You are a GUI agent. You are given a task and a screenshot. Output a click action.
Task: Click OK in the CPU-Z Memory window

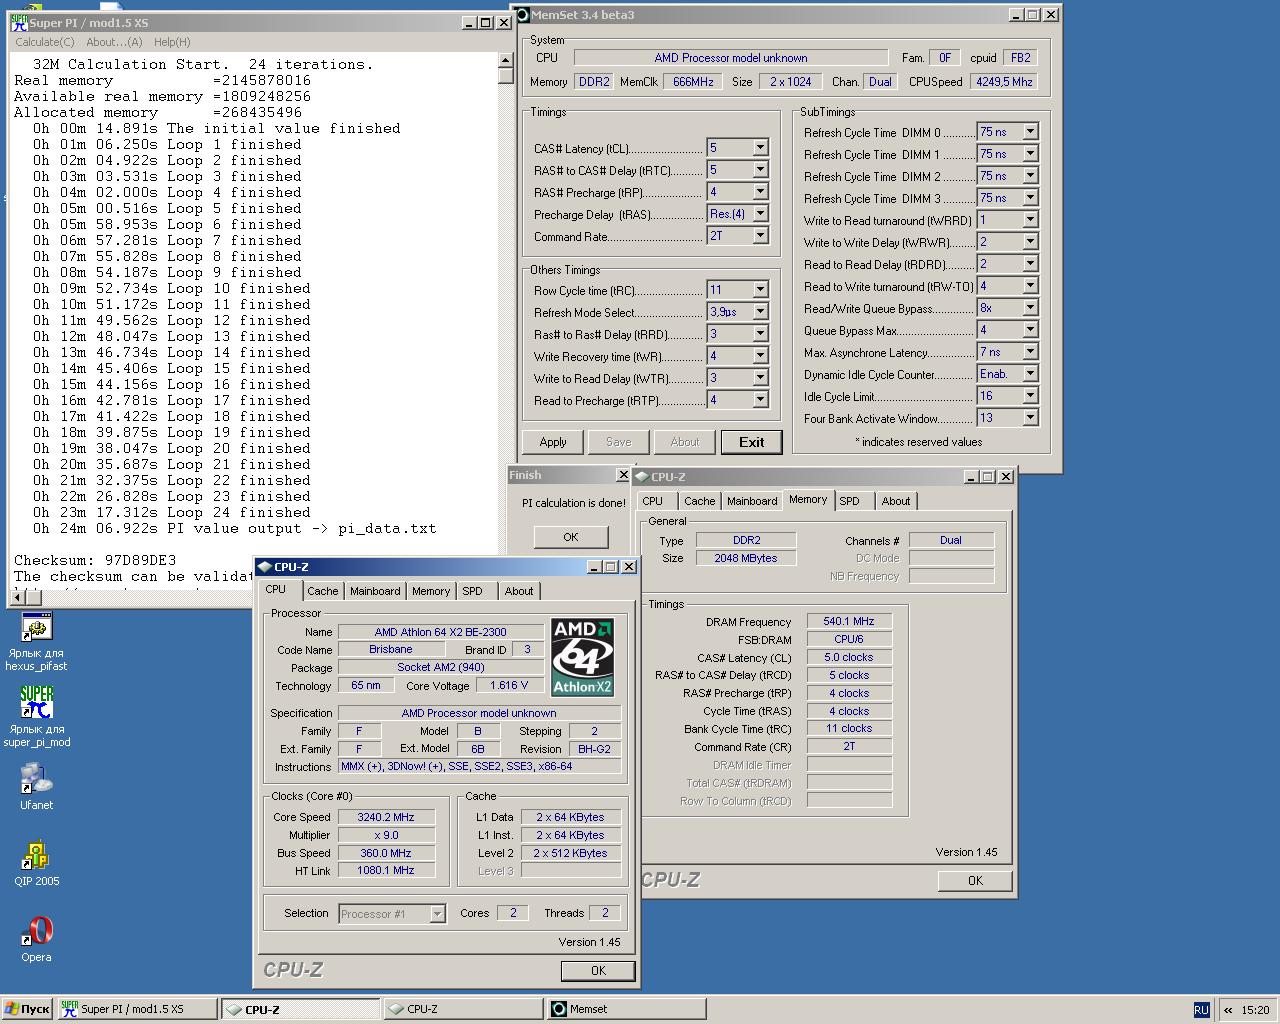click(x=975, y=881)
